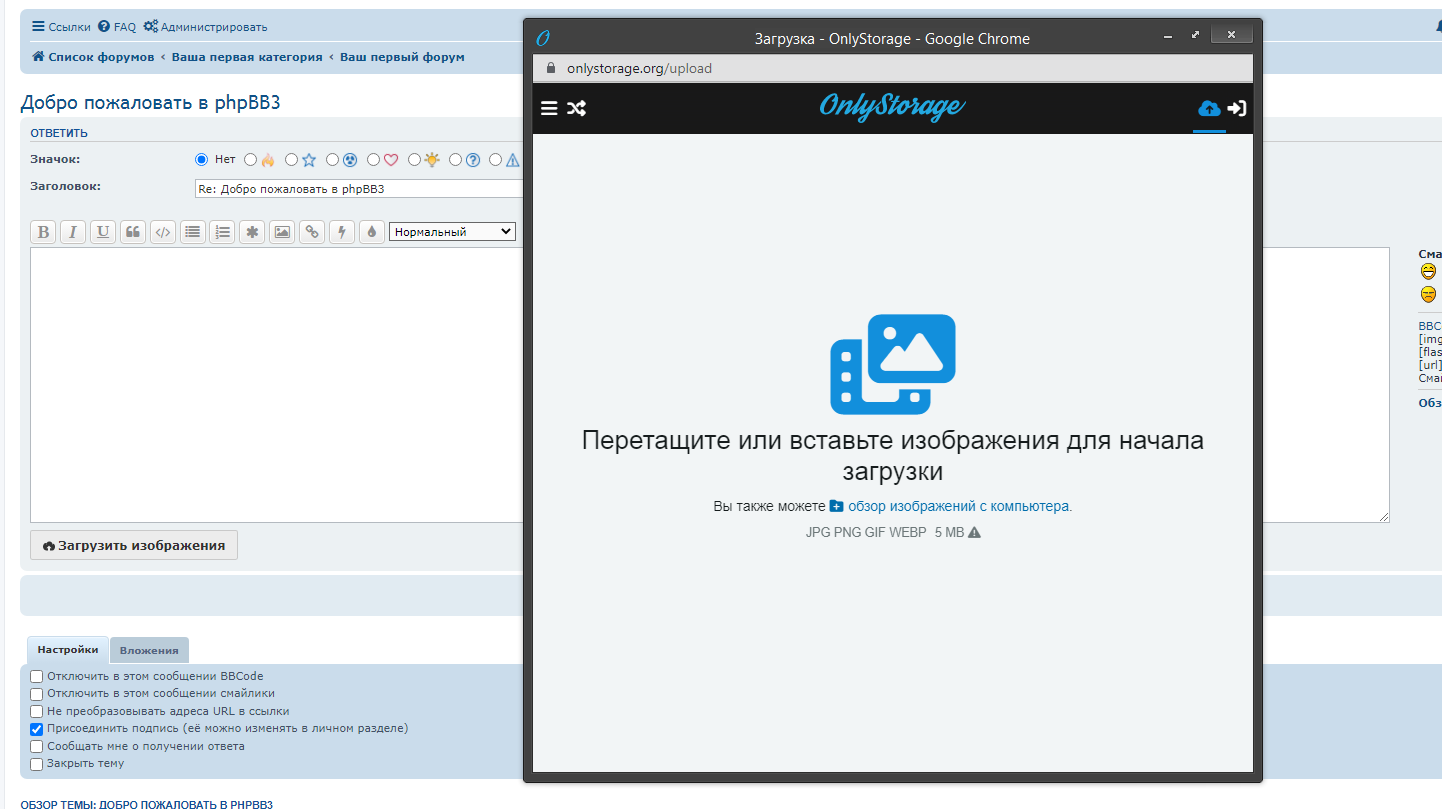Uncheck 'Присоединить подпись' checkbox
The height and width of the screenshot is (809, 1442).
pos(37,729)
